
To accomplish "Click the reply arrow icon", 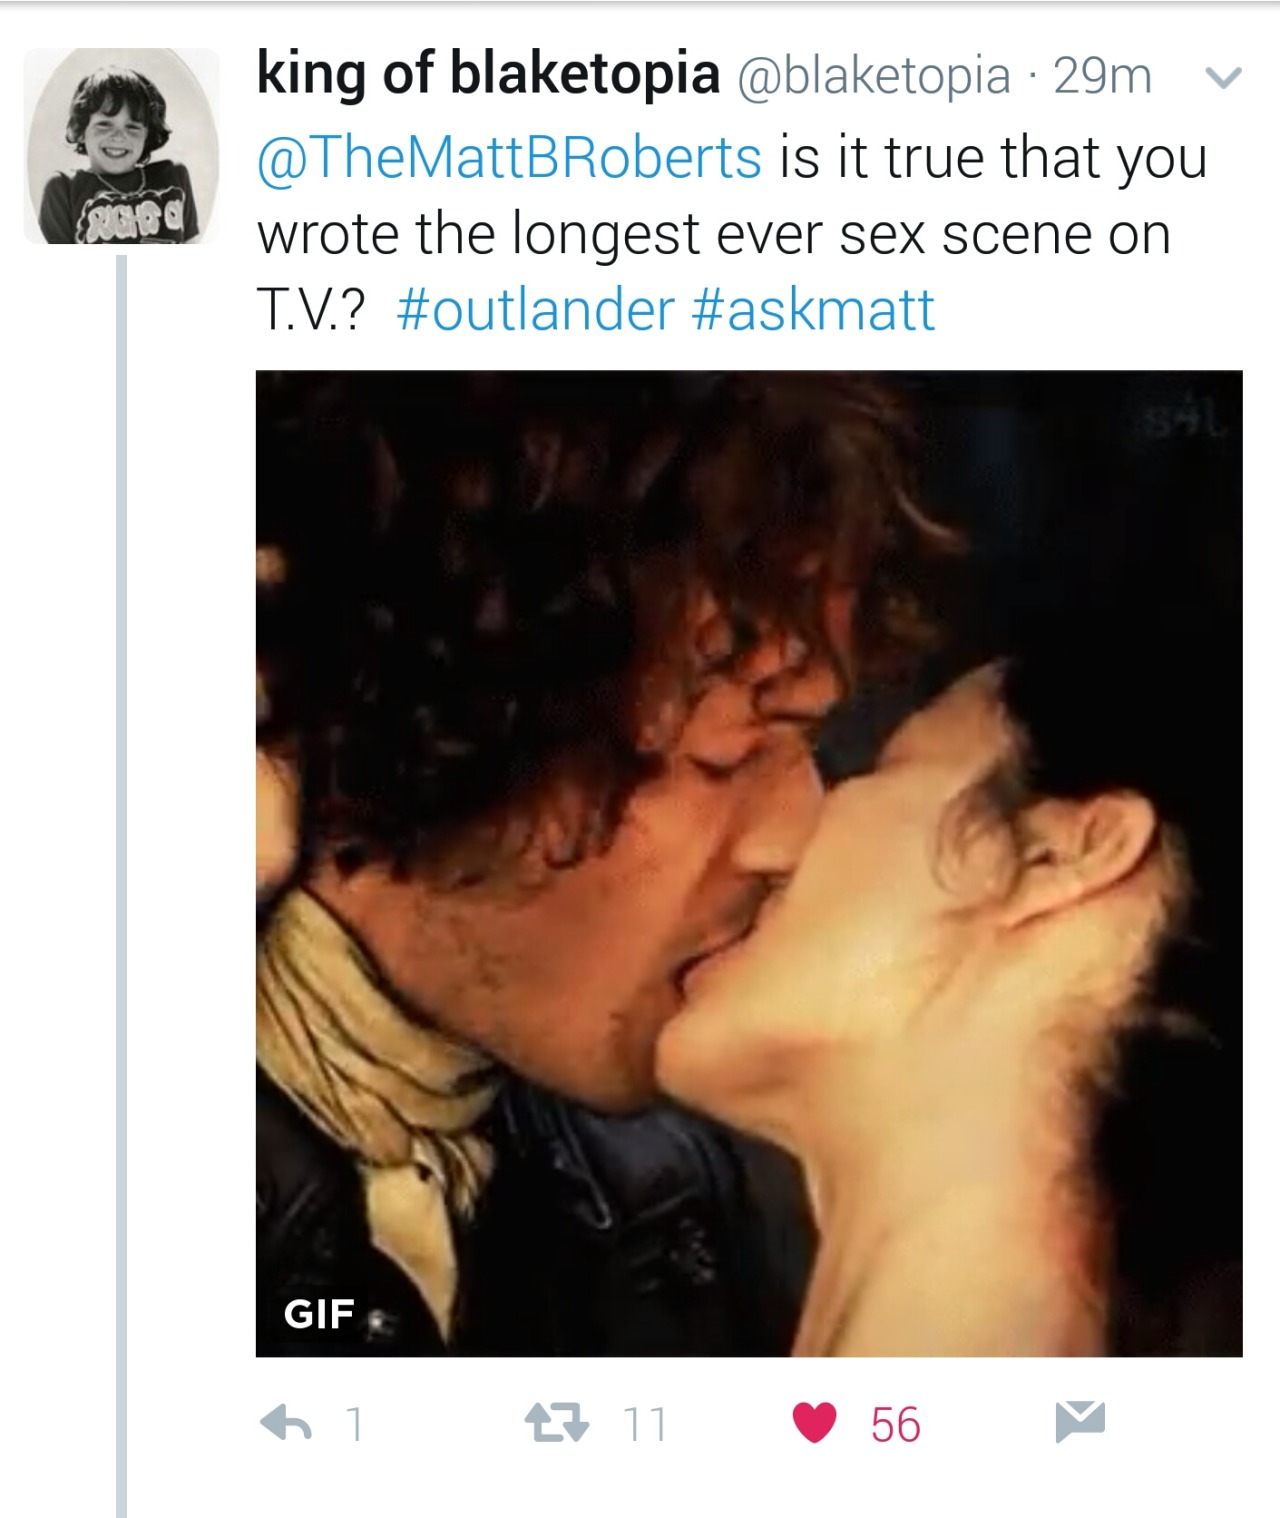I will tap(286, 1424).
